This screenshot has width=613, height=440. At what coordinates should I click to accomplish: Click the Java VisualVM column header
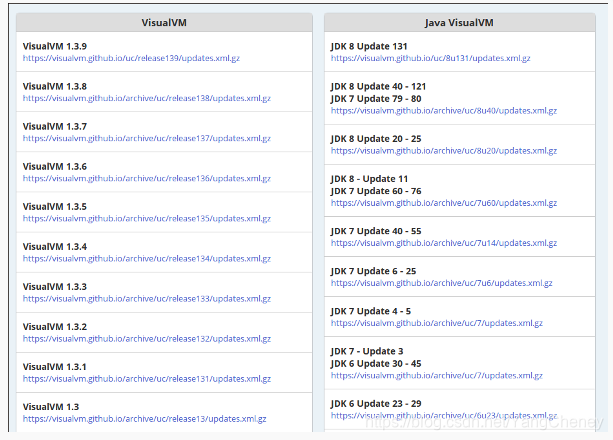click(459, 23)
